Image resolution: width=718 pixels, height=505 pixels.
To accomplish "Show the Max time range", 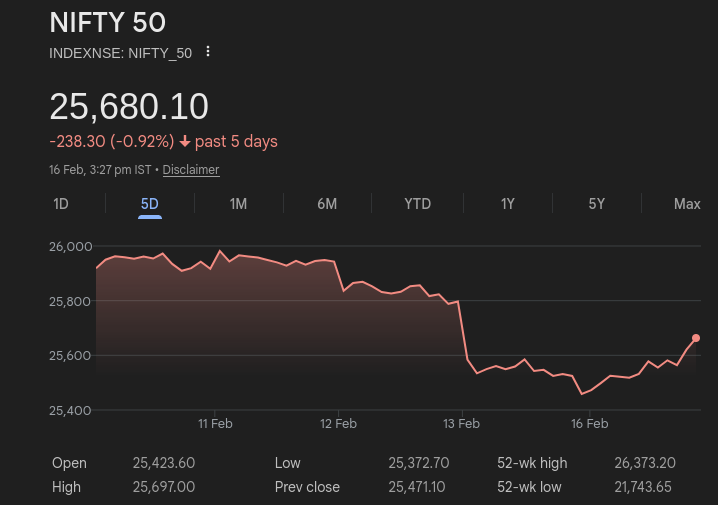I will (687, 204).
